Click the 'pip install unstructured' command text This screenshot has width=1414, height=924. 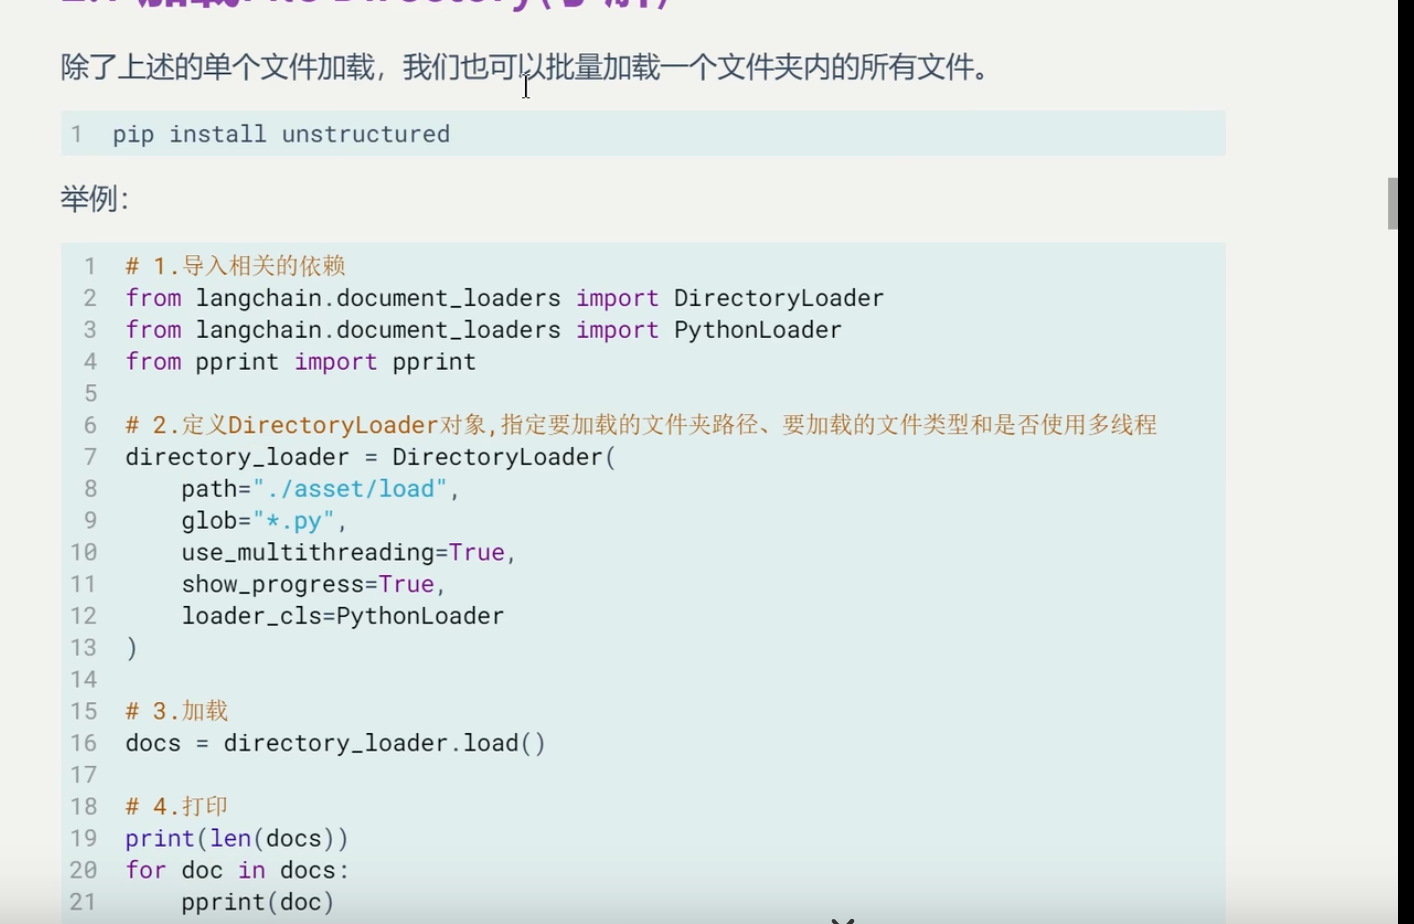[281, 134]
